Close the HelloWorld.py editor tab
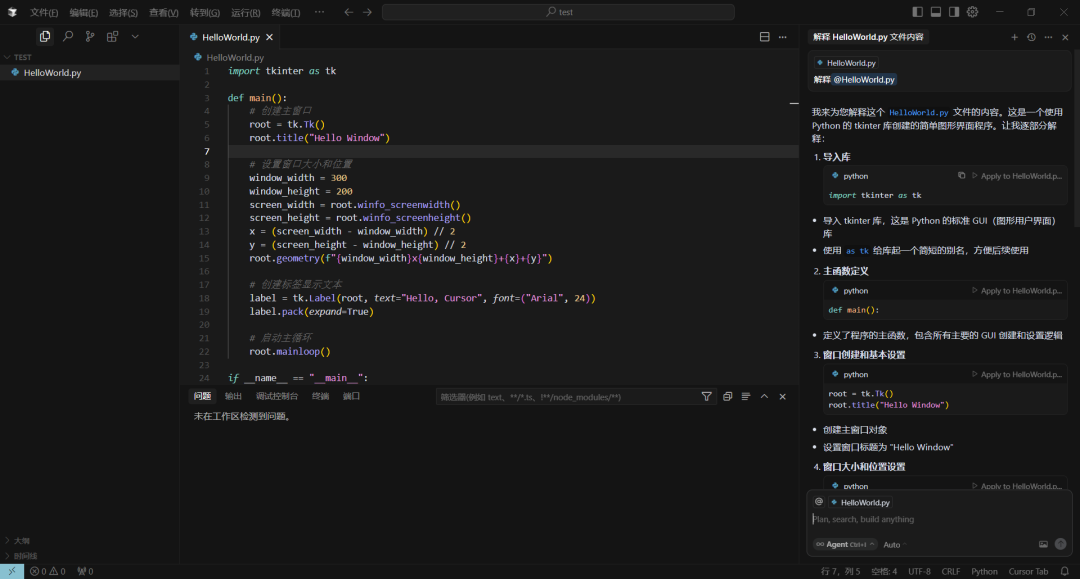Image resolution: width=1080 pixels, height=579 pixels. (269, 37)
